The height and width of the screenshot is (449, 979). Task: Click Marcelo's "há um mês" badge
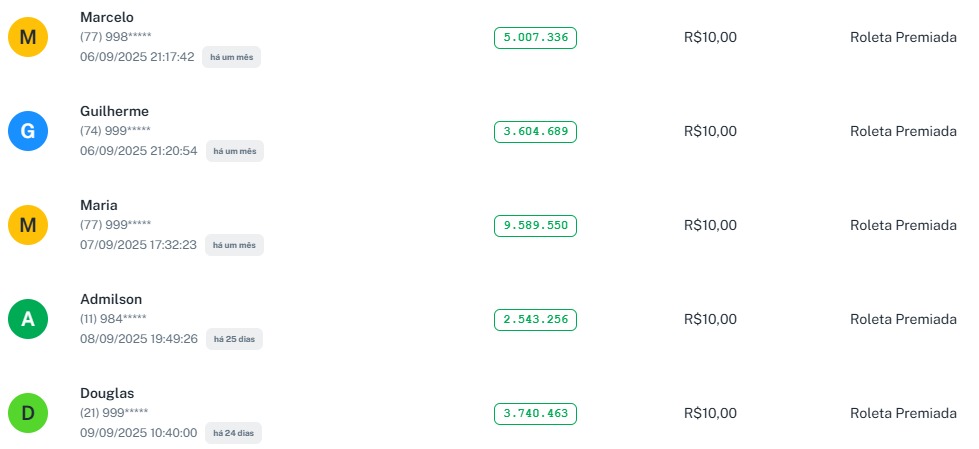pos(231,57)
